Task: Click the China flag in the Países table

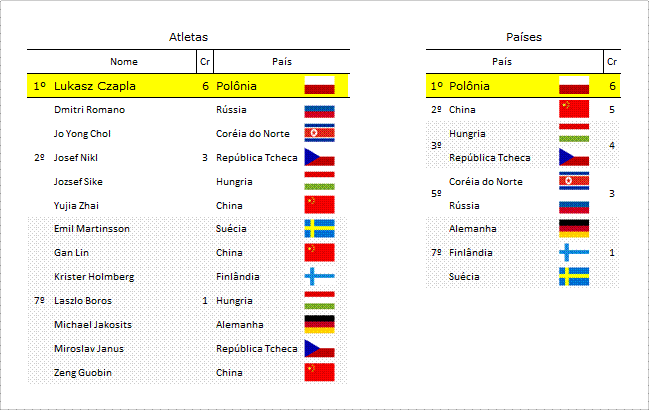Action: pyautogui.click(x=574, y=109)
